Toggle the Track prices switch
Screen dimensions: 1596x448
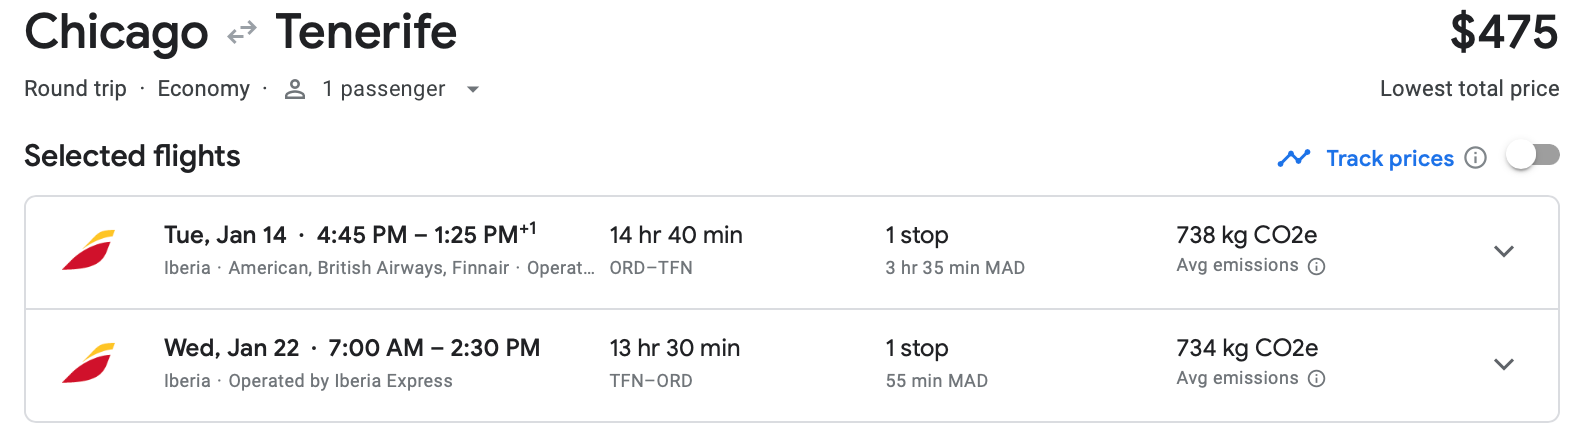pyautogui.click(x=1533, y=155)
